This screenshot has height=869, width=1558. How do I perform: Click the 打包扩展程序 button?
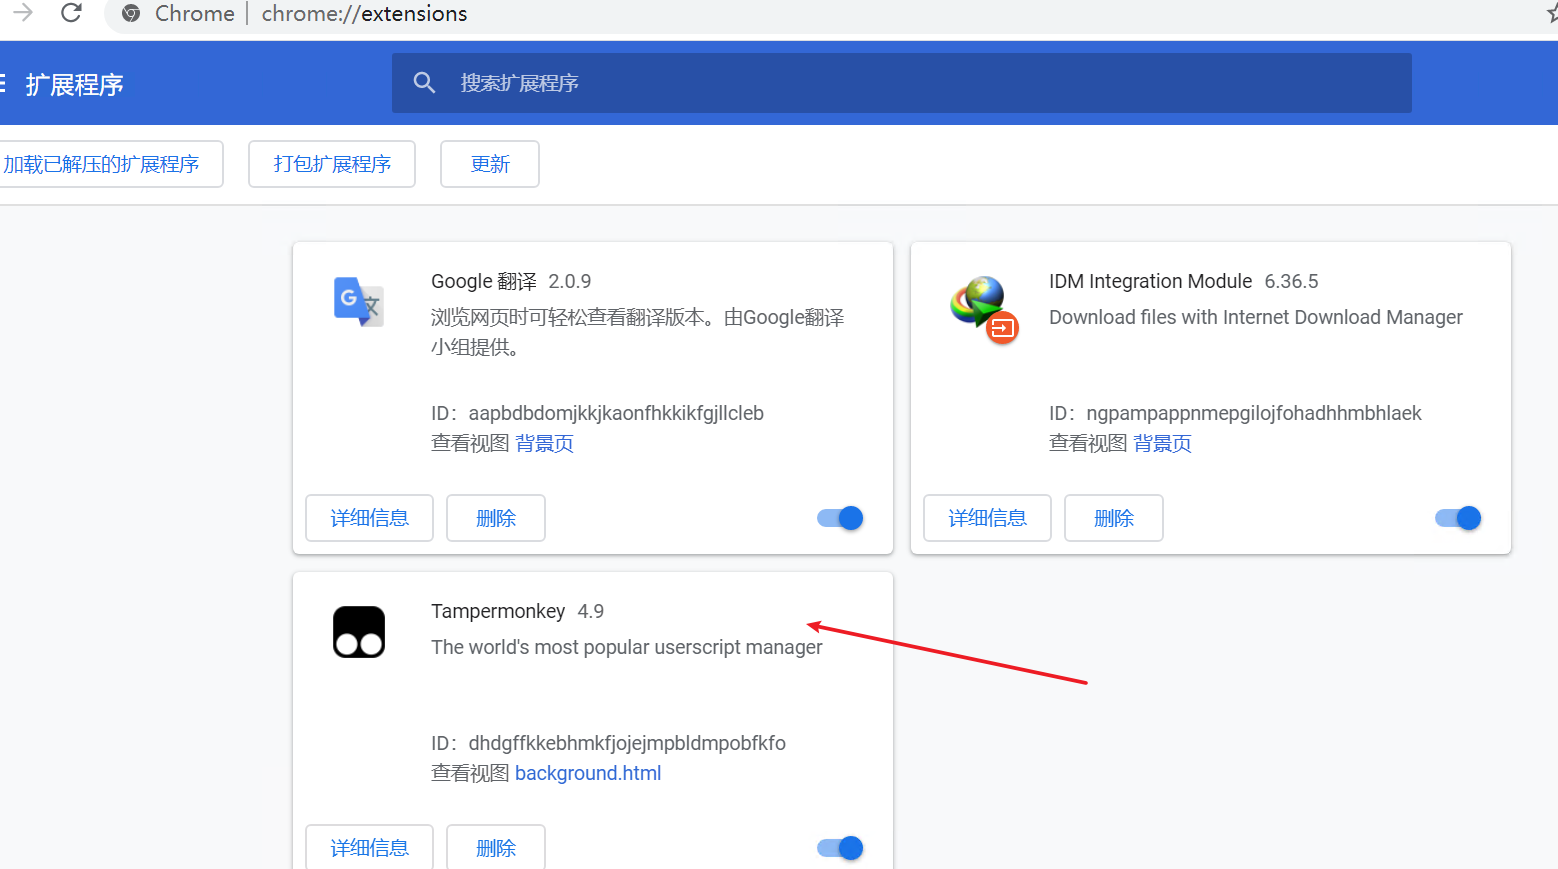click(332, 164)
